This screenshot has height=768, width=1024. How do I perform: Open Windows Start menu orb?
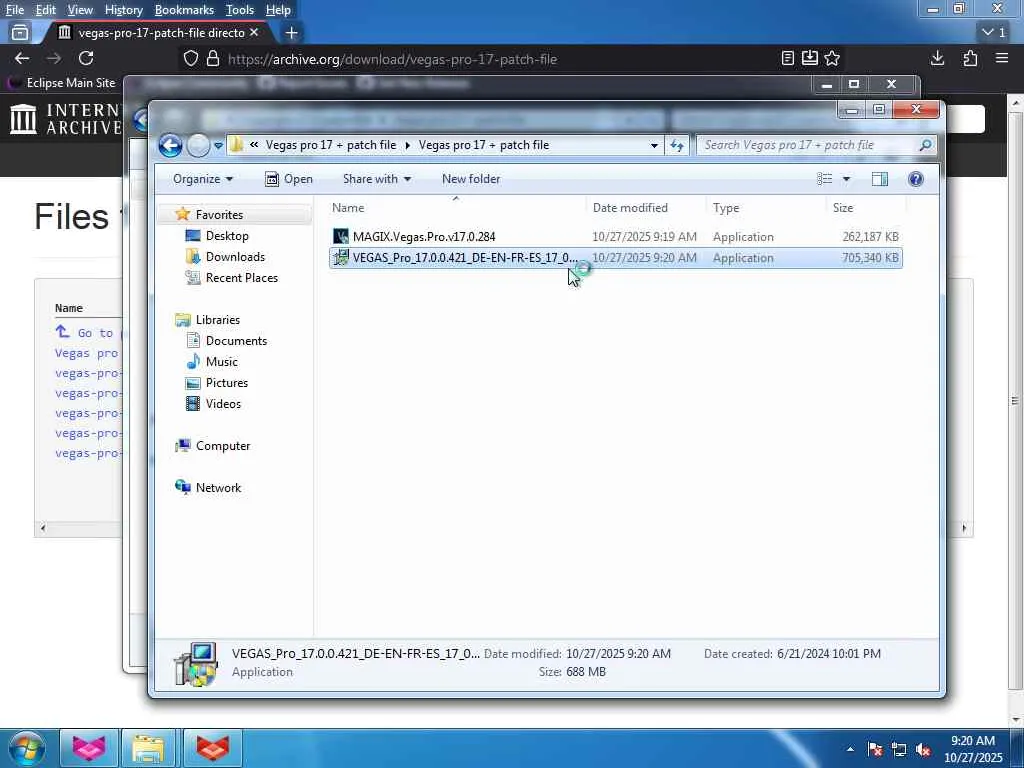tap(26, 748)
